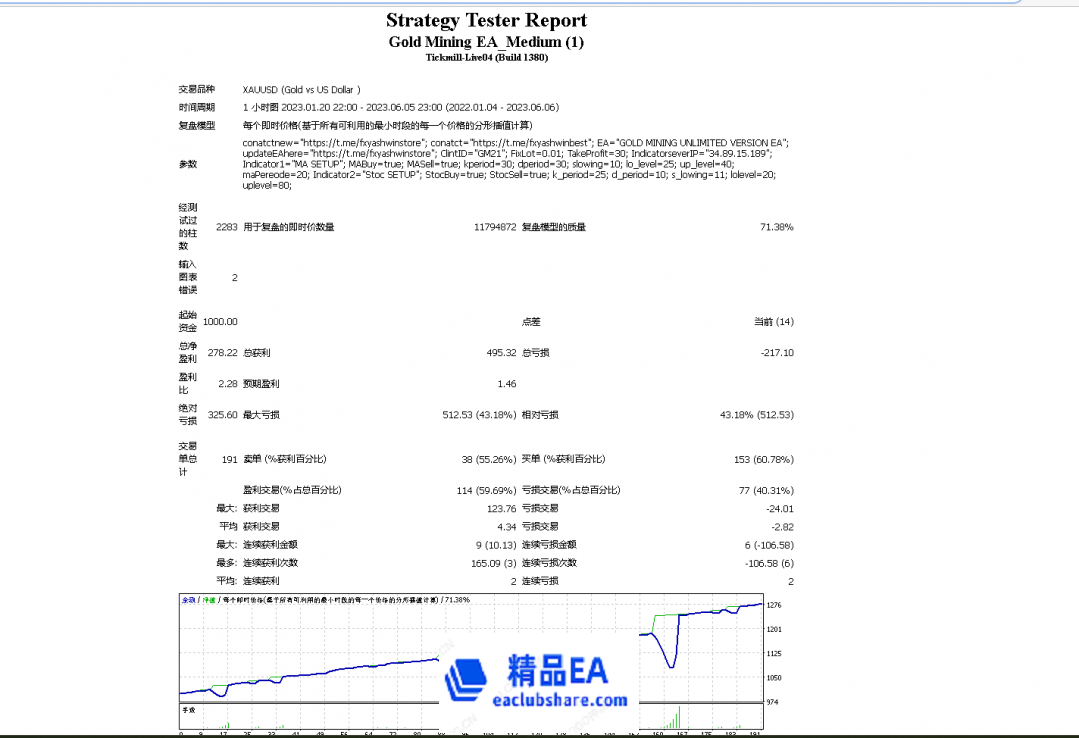Click the total net profit value 278.22

[222, 352]
